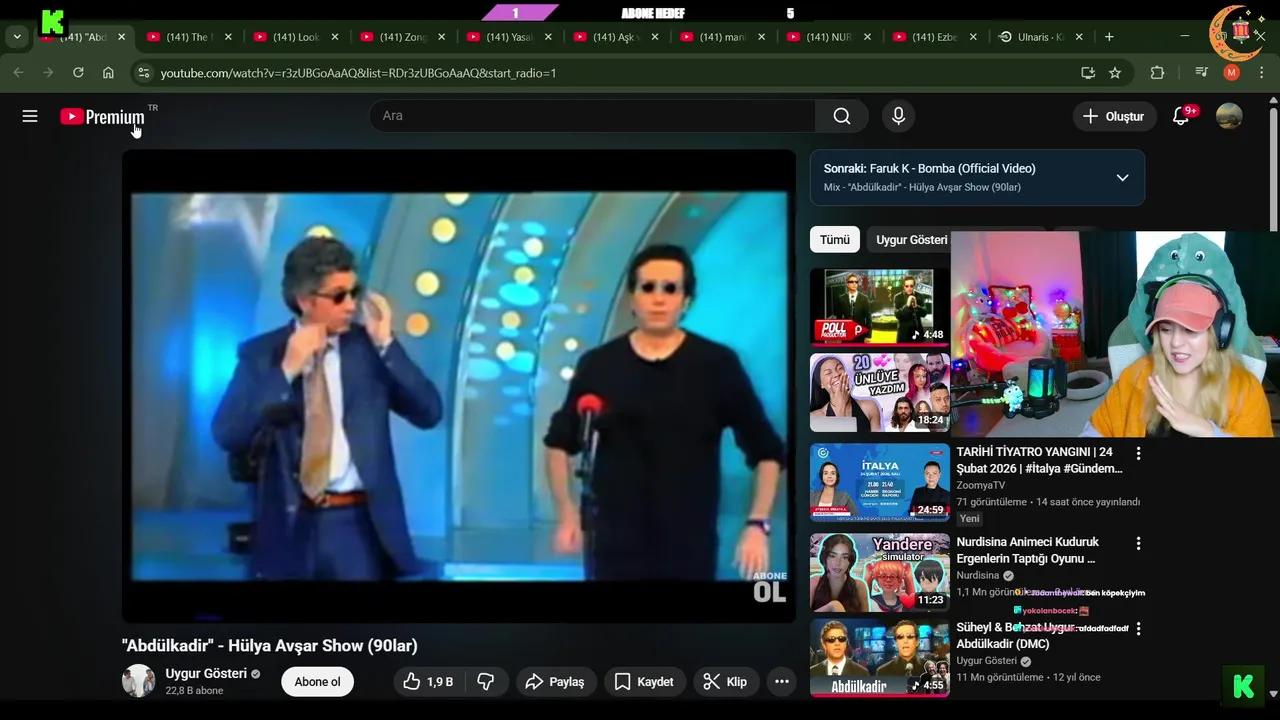Screen dimensions: 1280x720
Task: Play the İtalya 24:59 news thumbnail
Action: [x=880, y=482]
